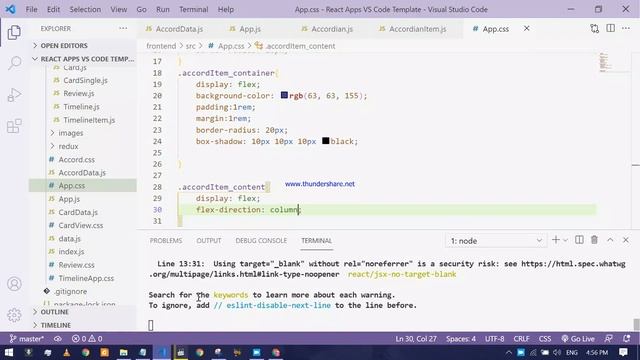The height and width of the screenshot is (360, 640).
Task: Open the Selection menu
Action: click(85, 9)
